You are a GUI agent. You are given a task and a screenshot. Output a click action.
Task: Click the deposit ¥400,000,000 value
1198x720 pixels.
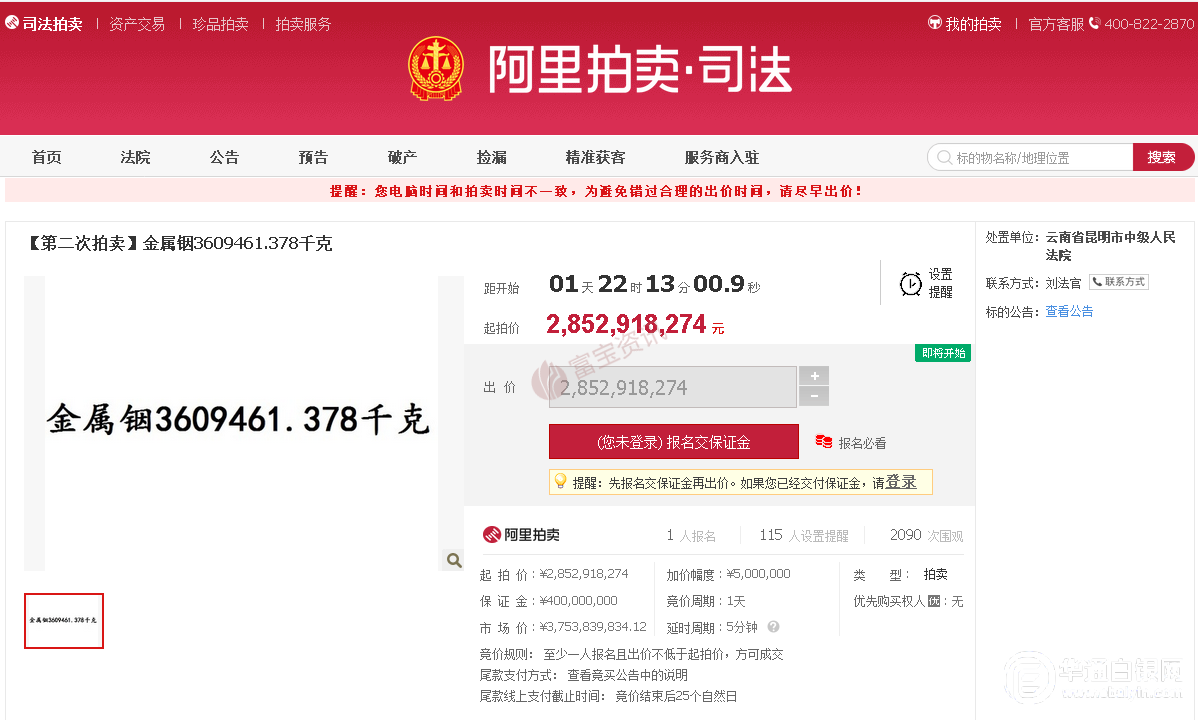[578, 601]
